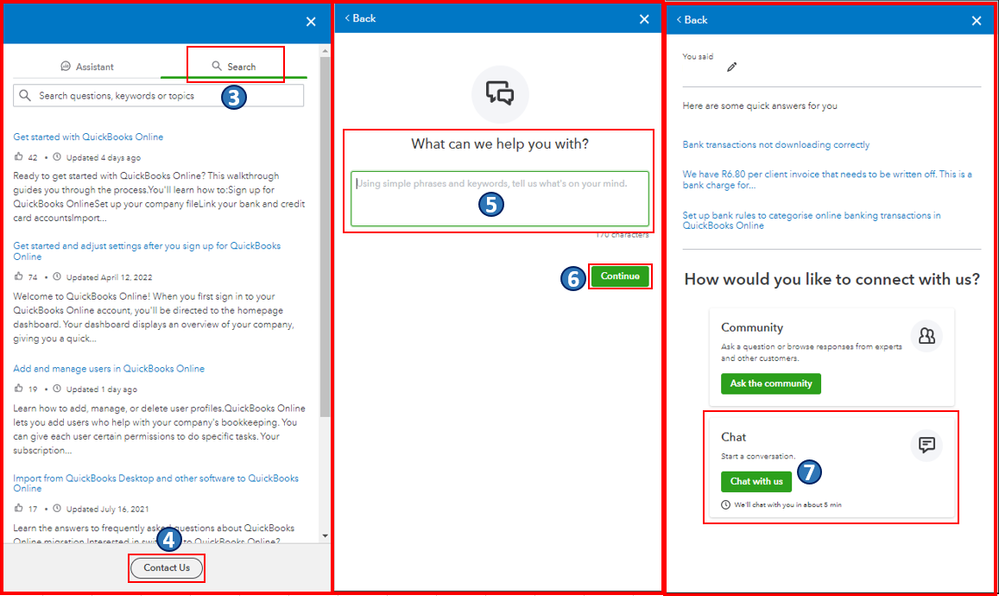This screenshot has height=596, width=999.
Task: Click clock icon beside 'Updated 4 days ago'
Action: click(x=57, y=157)
